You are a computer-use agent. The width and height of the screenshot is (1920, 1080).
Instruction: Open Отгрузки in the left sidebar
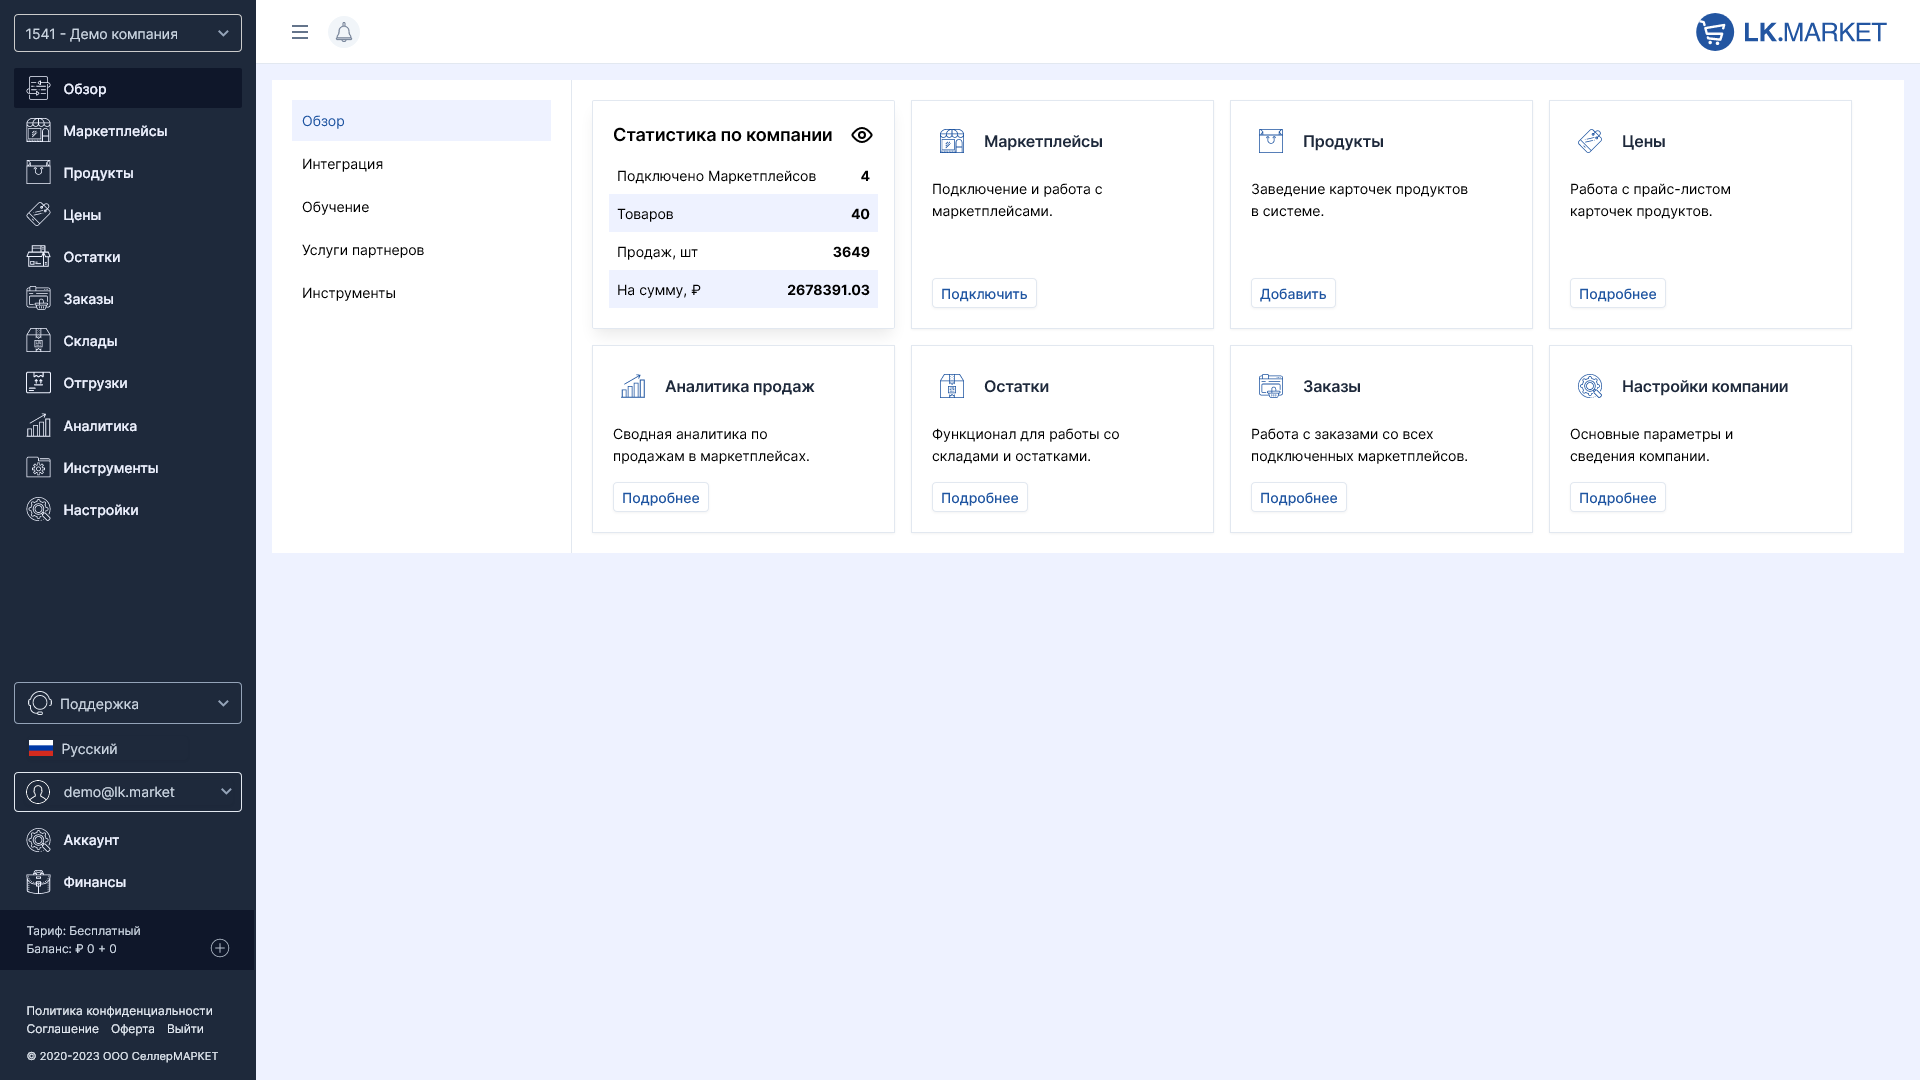pyautogui.click(x=95, y=383)
